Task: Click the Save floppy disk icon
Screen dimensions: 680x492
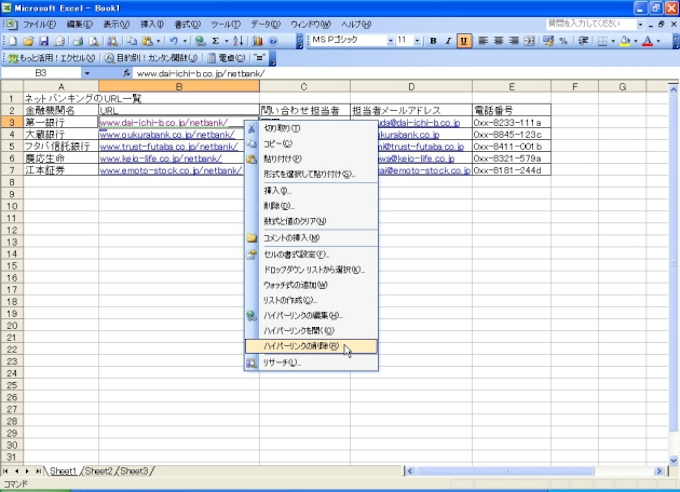Action: point(44,41)
